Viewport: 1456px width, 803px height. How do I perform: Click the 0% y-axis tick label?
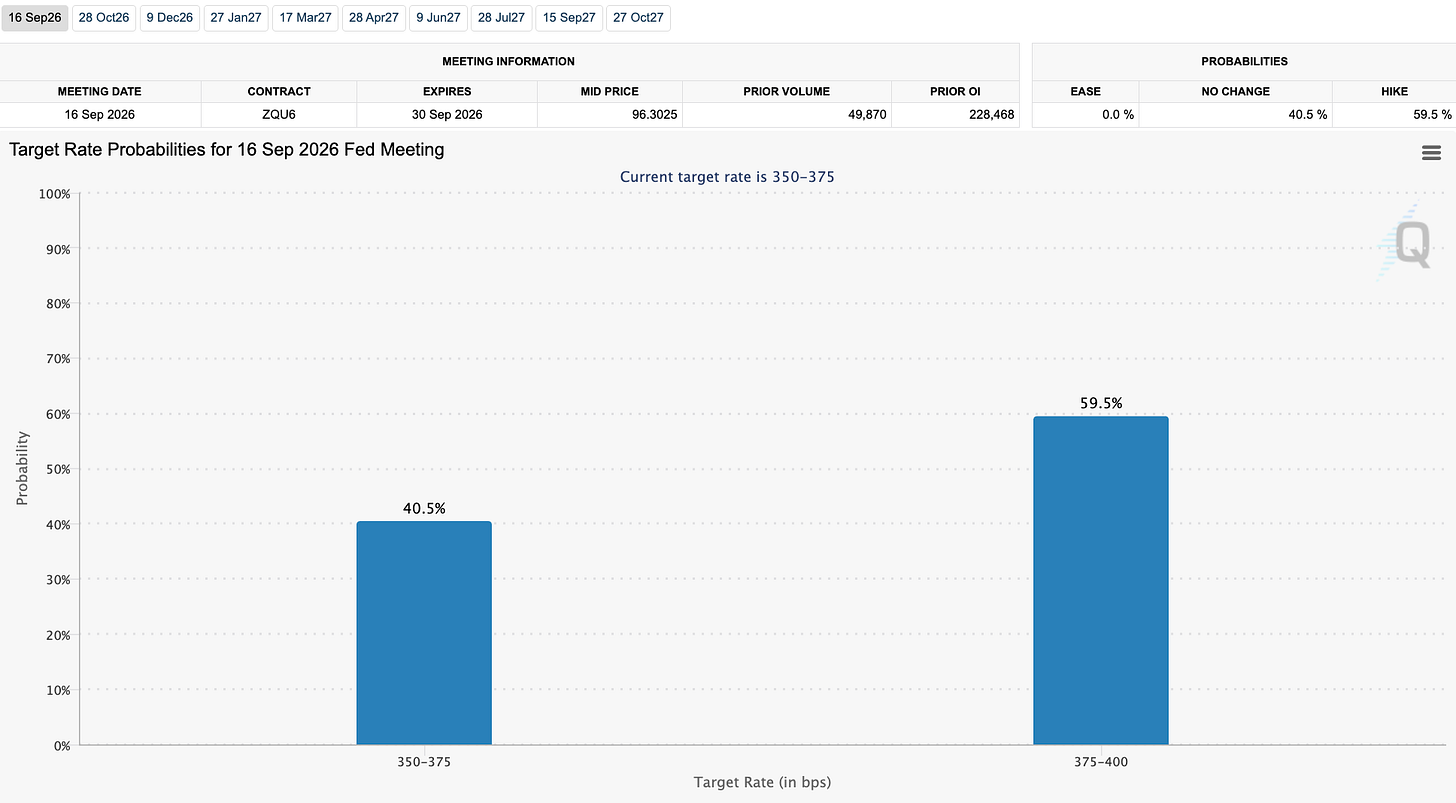[60, 745]
